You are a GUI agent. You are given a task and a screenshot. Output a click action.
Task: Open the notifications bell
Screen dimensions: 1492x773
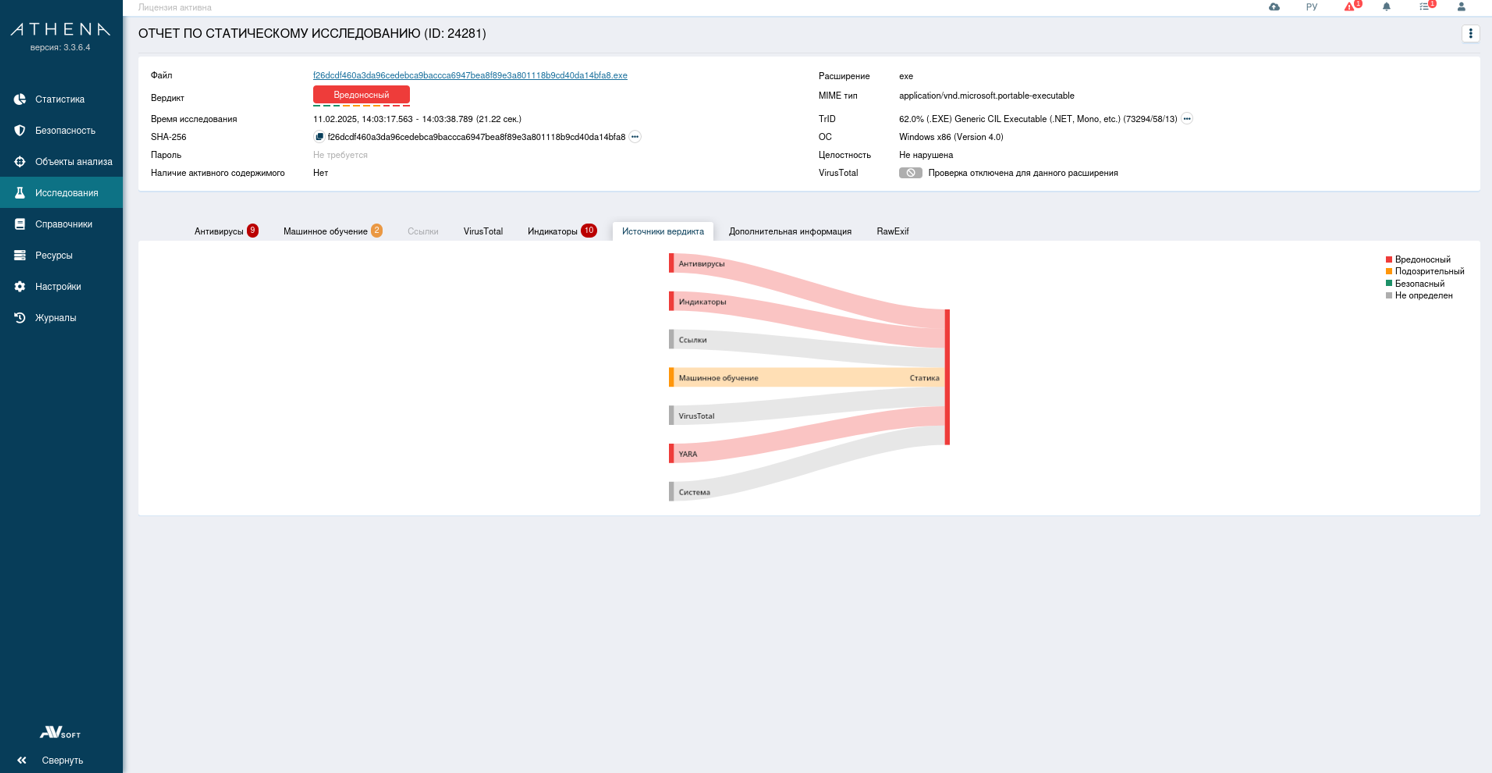1386,7
